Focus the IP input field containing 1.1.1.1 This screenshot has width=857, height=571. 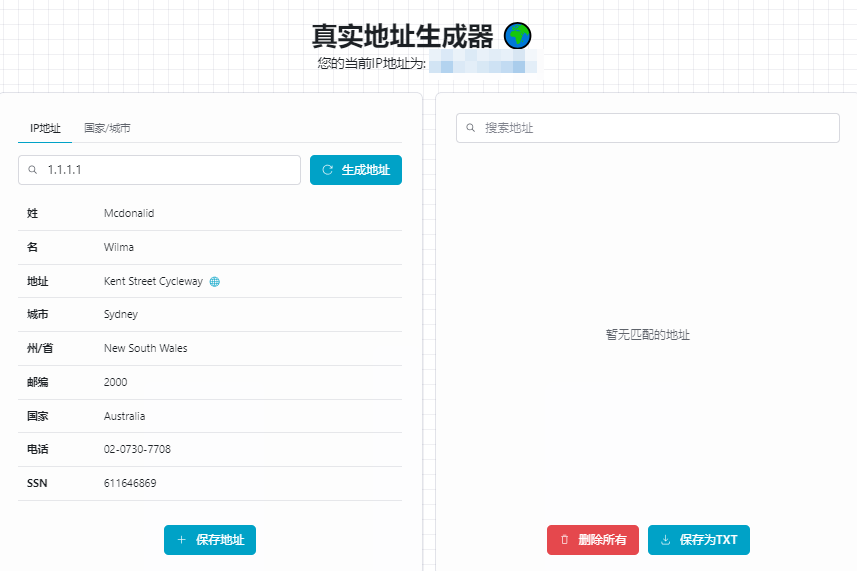tap(160, 170)
